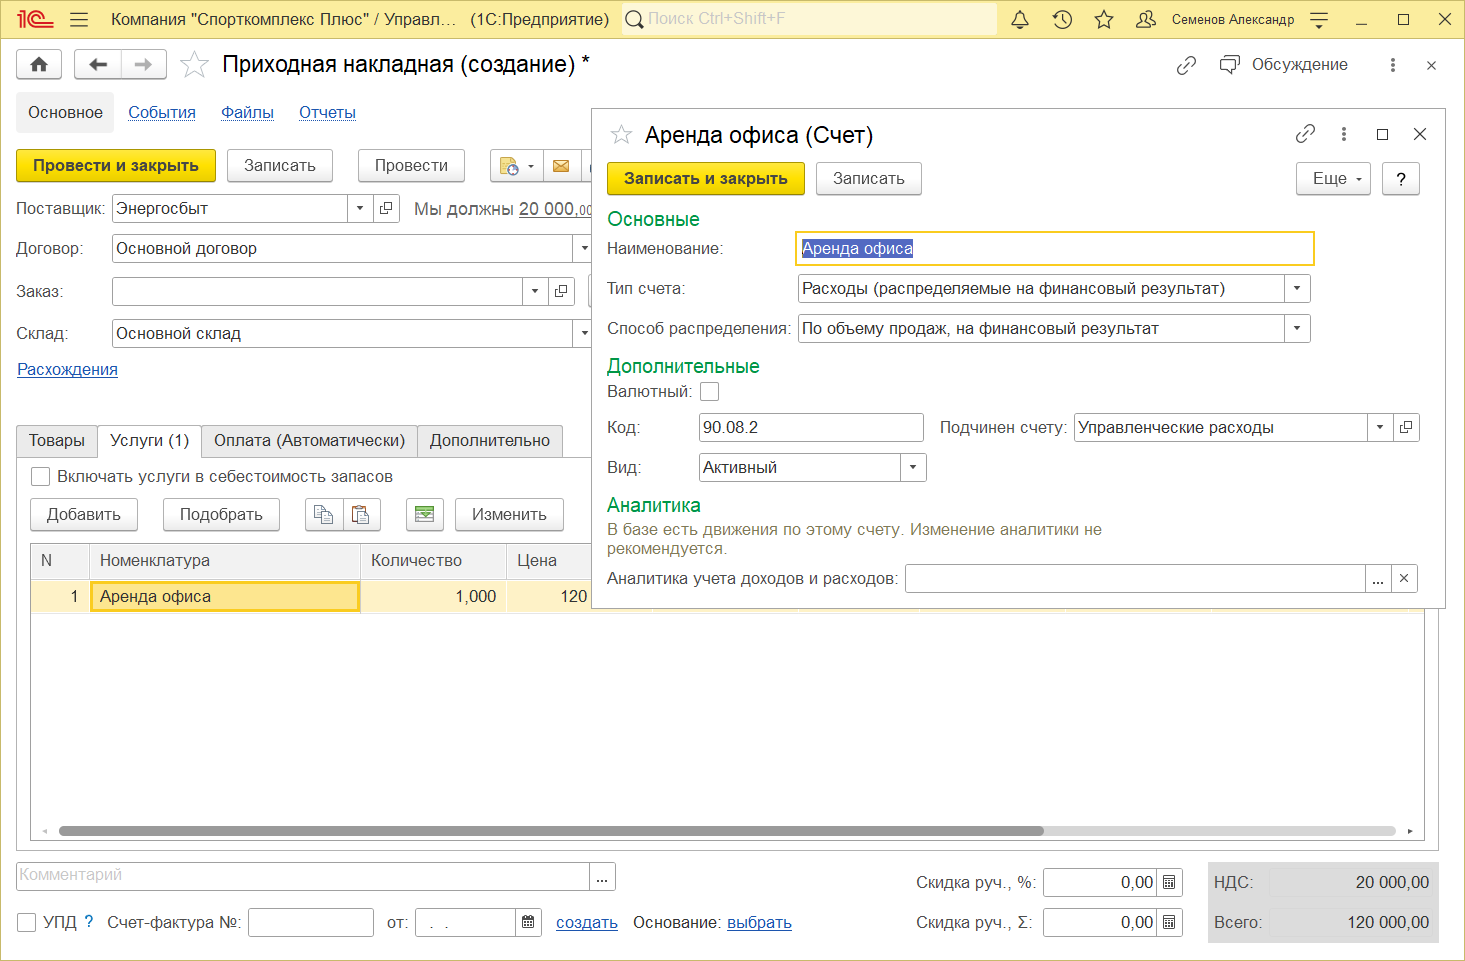
Task: Expand the Вид Активный dropdown
Action: click(x=913, y=468)
